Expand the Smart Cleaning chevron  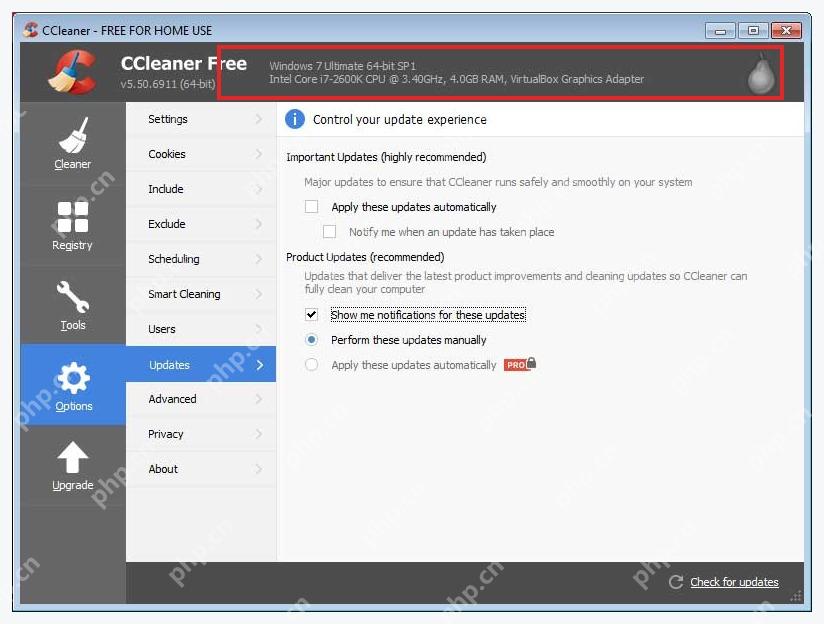tap(259, 294)
